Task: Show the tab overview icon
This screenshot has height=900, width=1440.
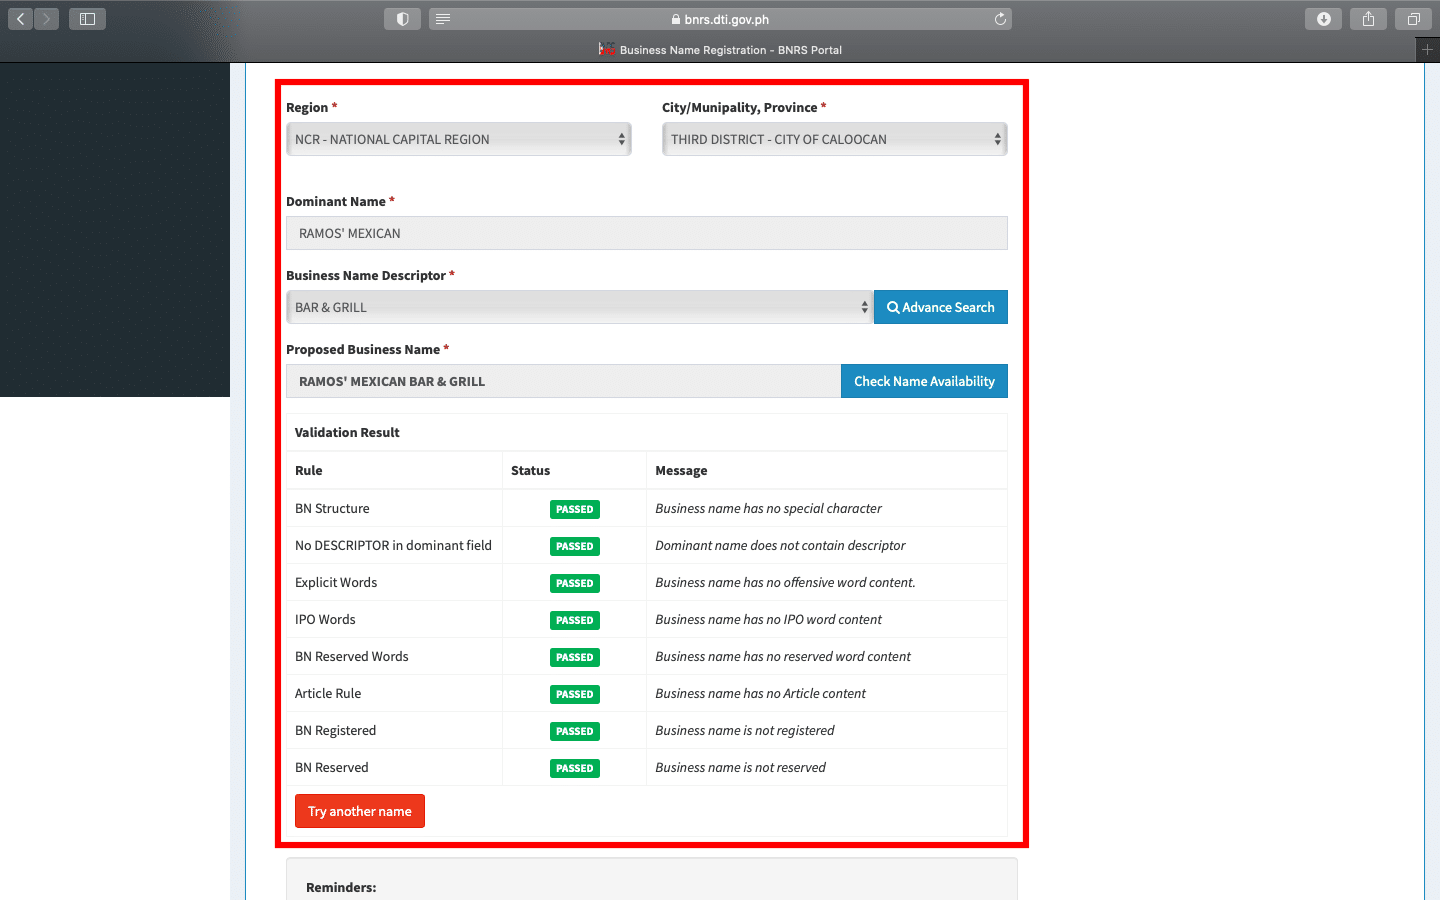Action: pyautogui.click(x=1413, y=19)
